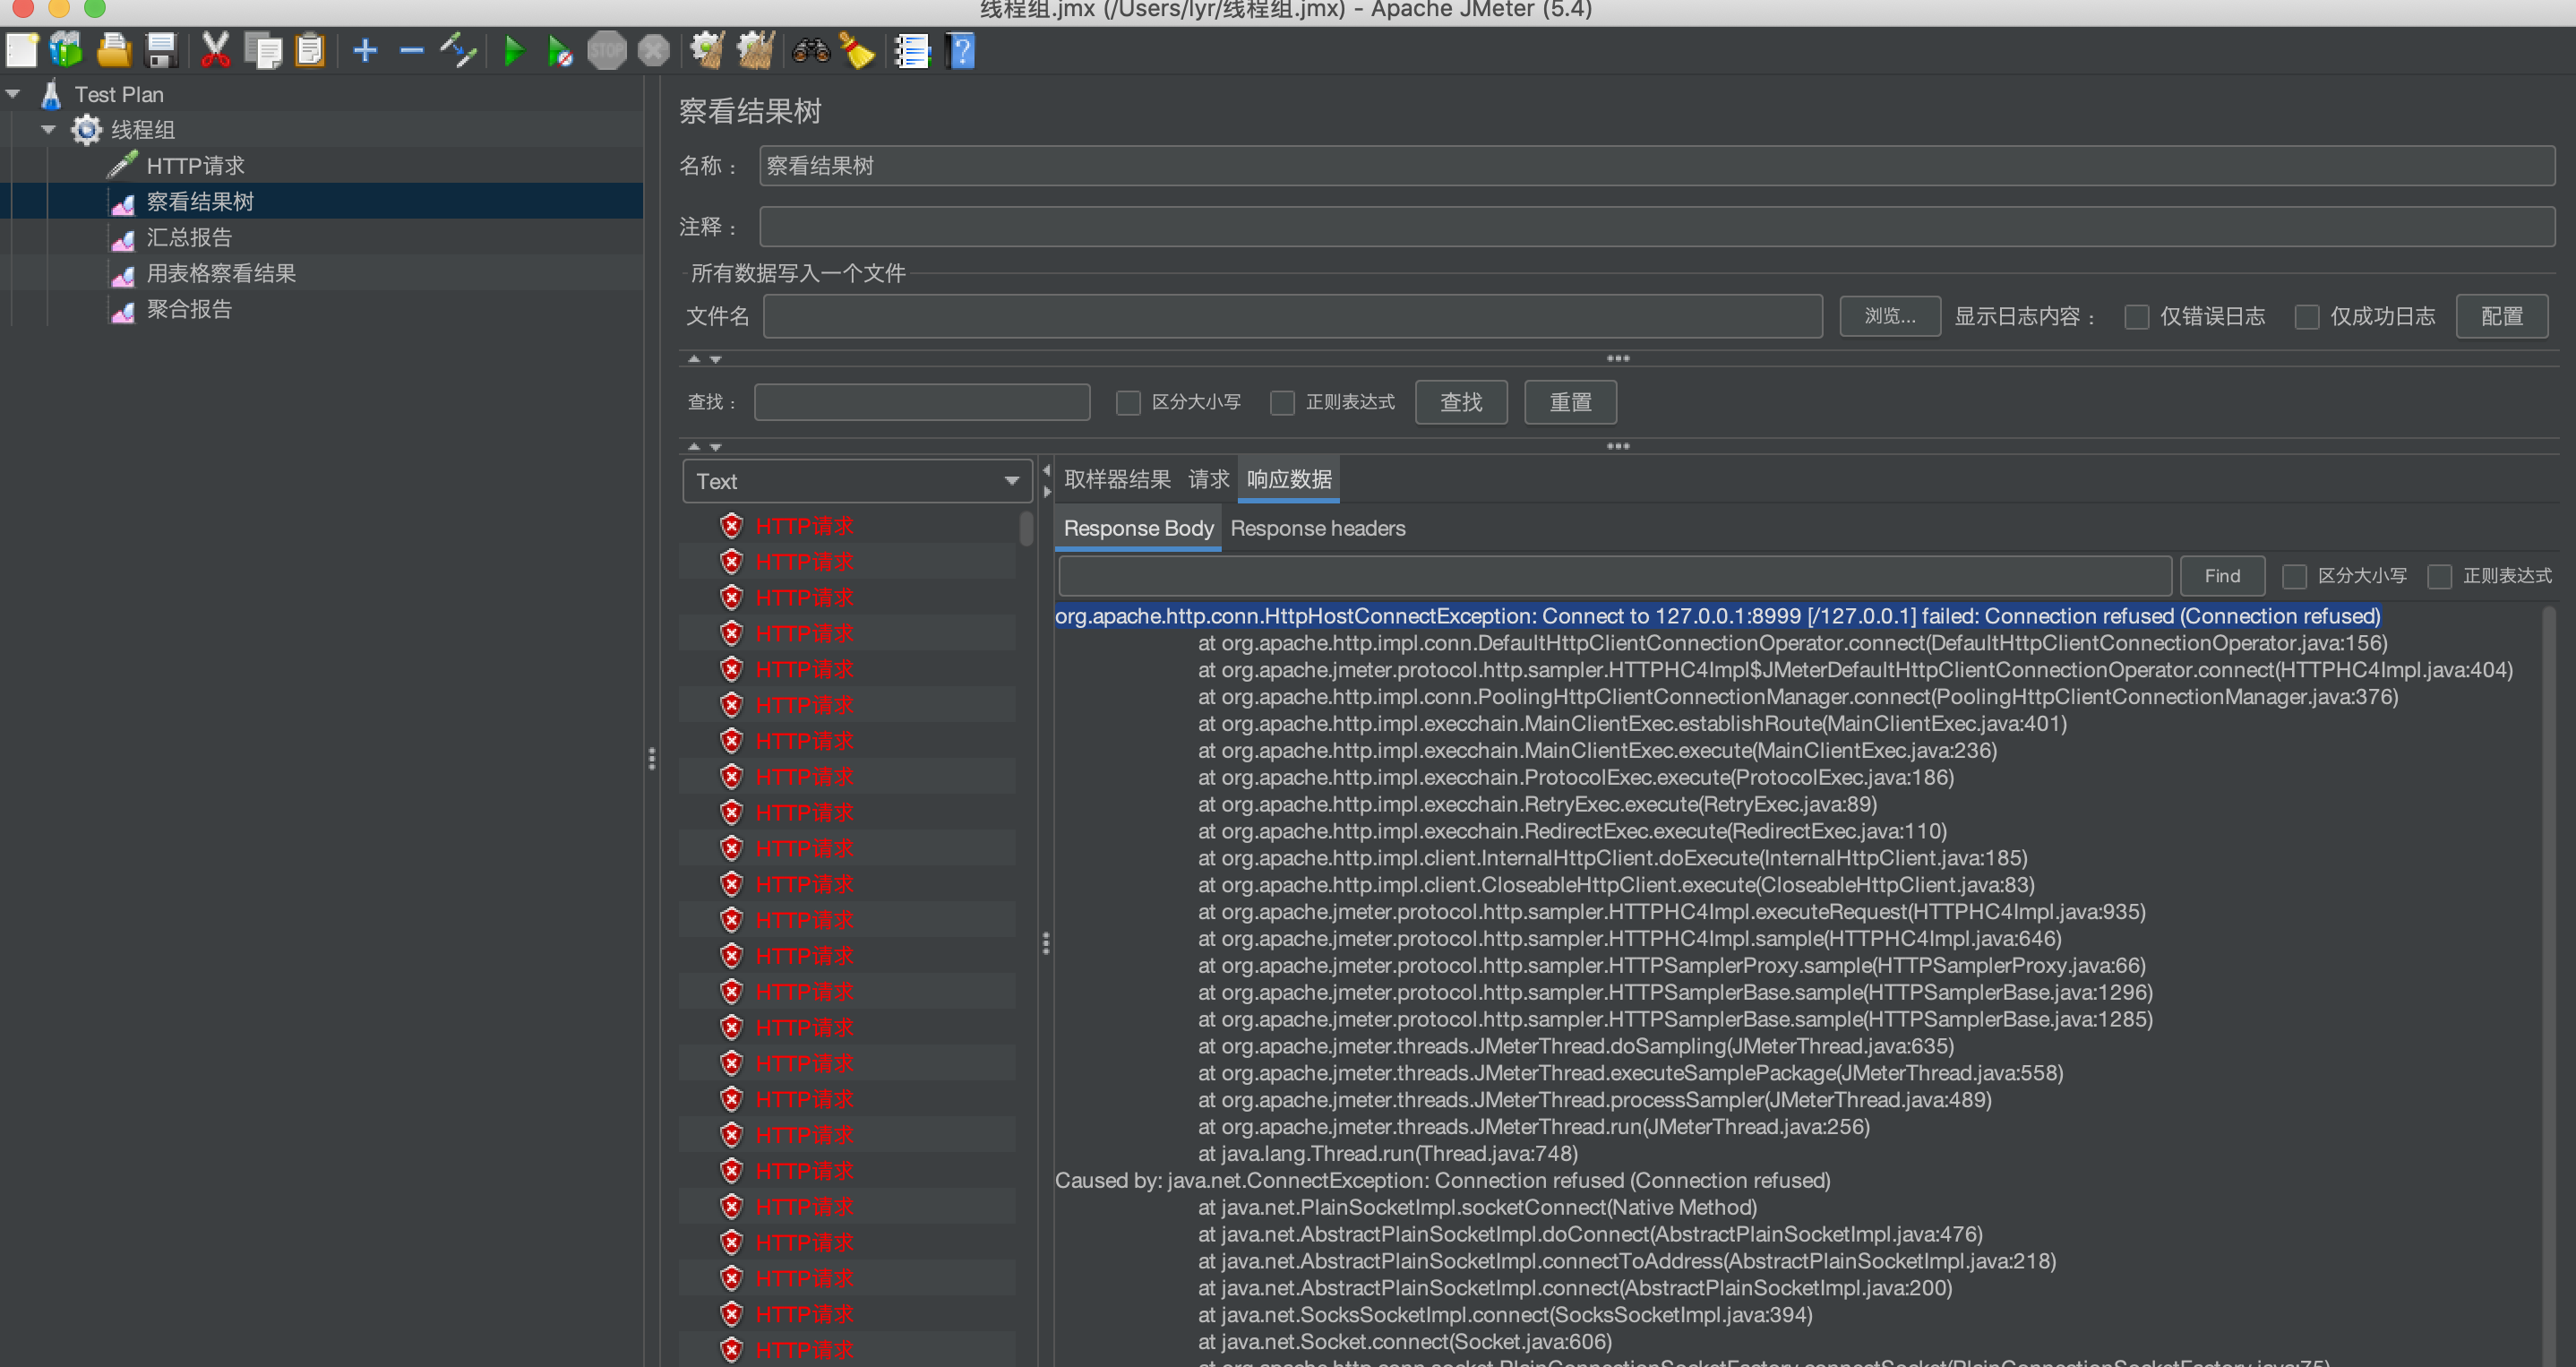The width and height of the screenshot is (2576, 1367).
Task: Collapse the Test Plan tree node
Action: pos(13,94)
